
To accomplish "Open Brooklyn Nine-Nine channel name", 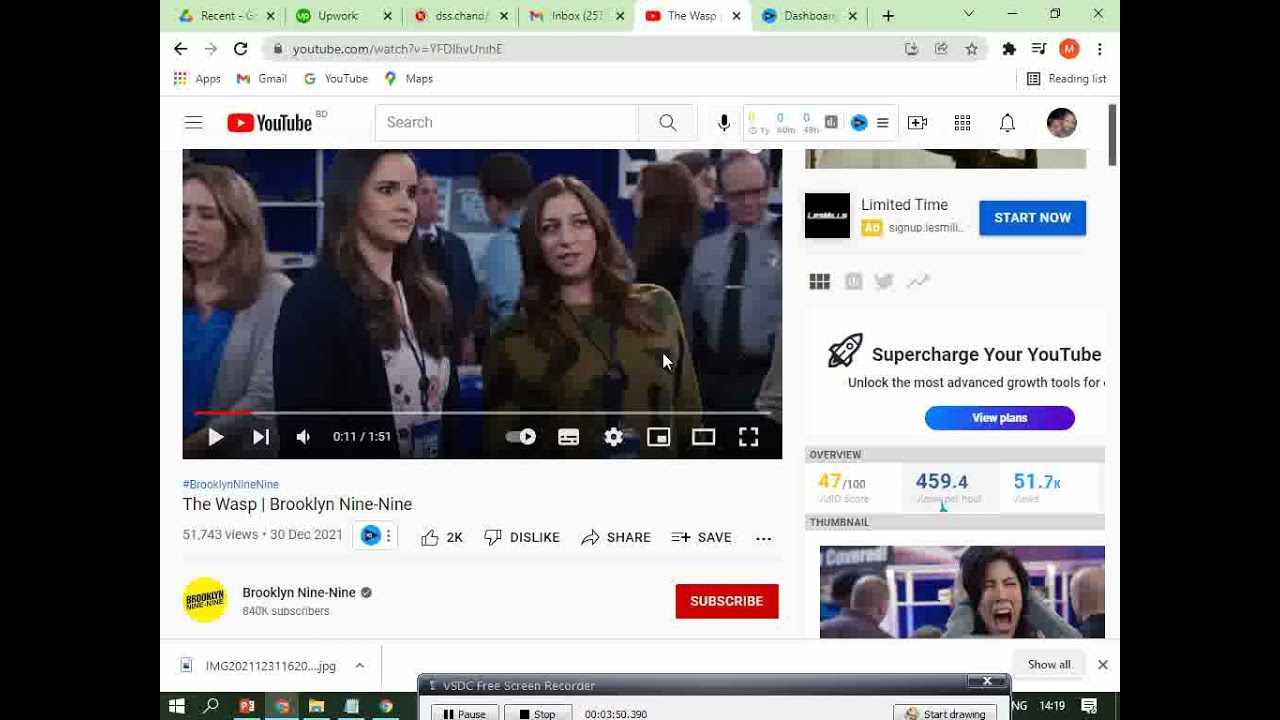I will tap(299, 592).
